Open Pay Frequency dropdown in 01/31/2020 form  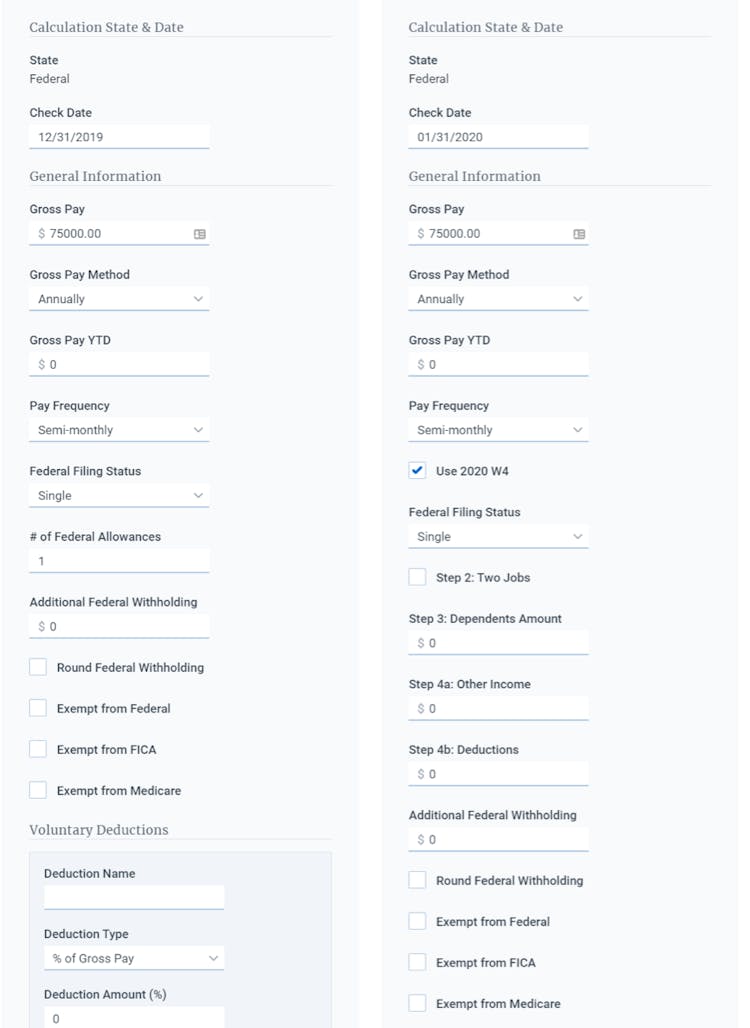[x=498, y=430]
